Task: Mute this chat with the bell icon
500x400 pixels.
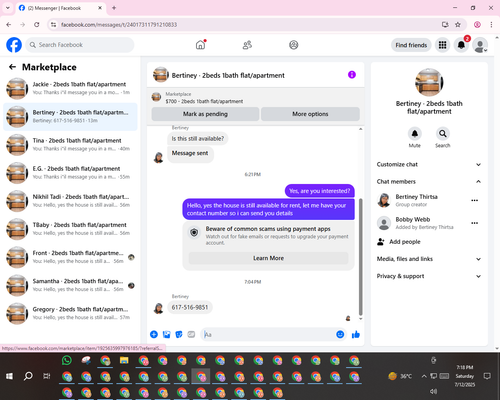Action: pyautogui.click(x=415, y=134)
